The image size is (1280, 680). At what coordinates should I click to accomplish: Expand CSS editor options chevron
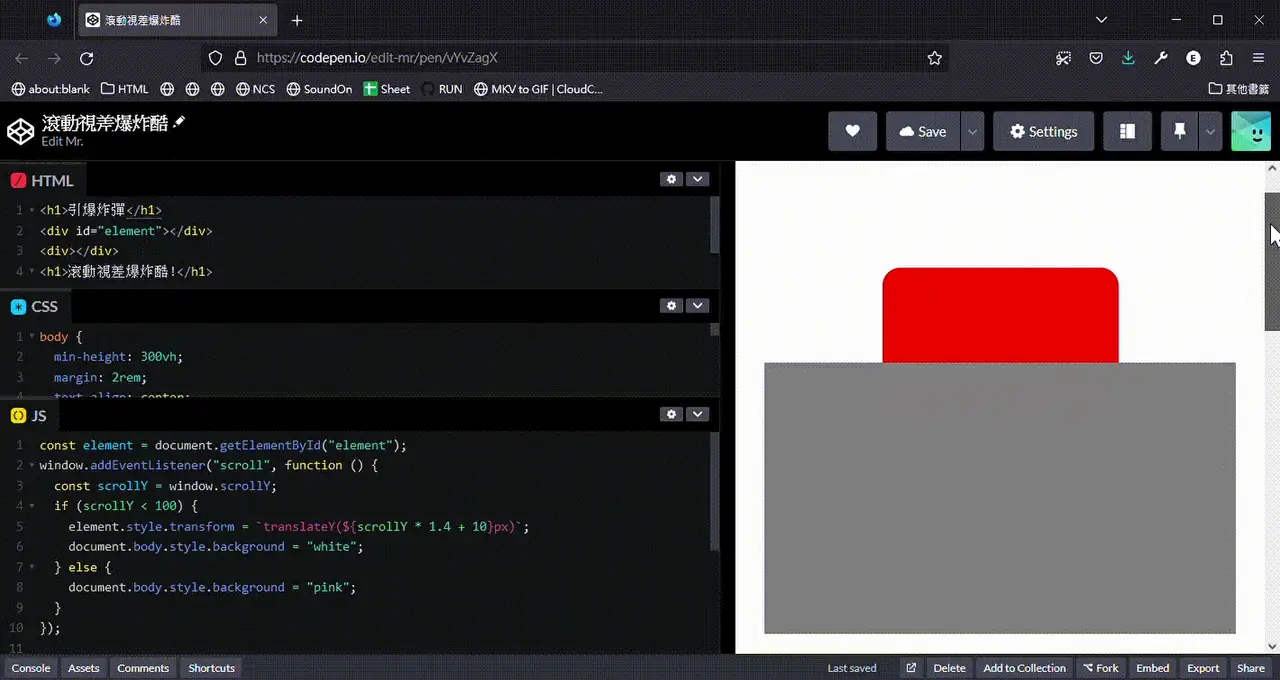[697, 305]
